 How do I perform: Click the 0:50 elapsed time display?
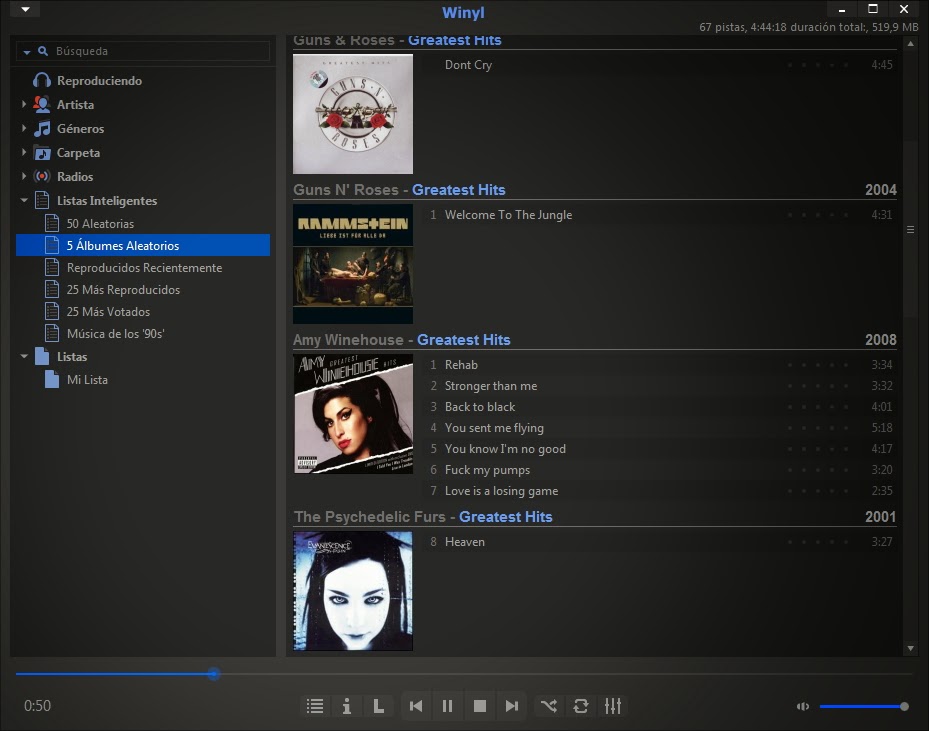[37, 706]
